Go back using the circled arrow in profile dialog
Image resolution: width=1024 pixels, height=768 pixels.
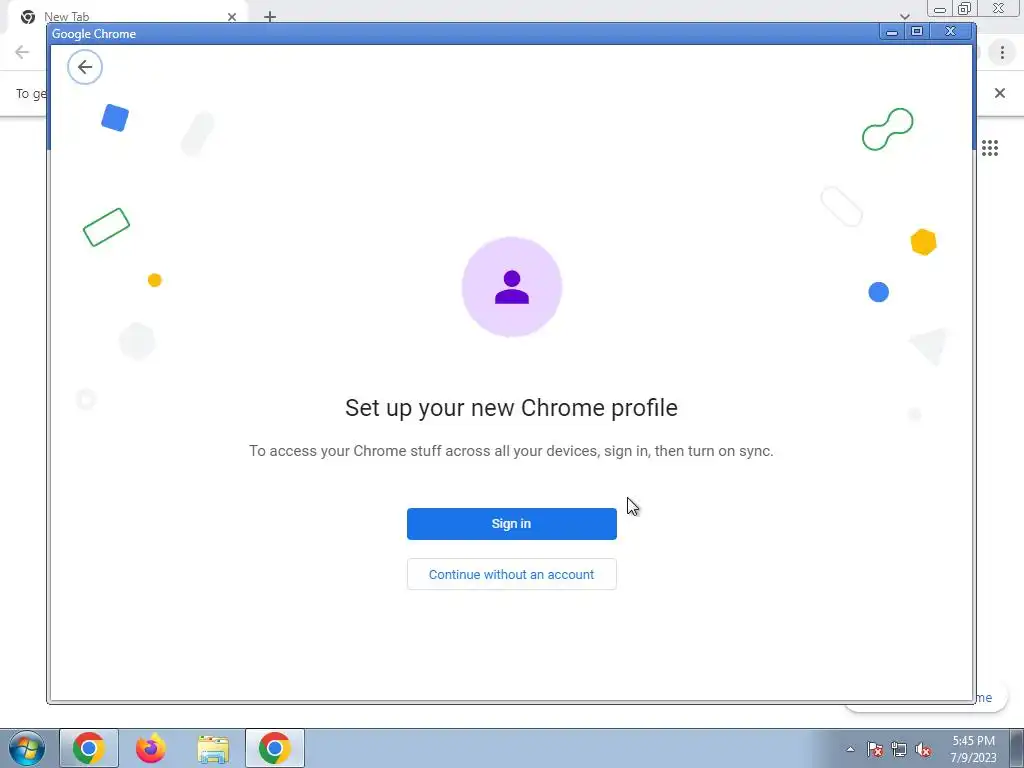tap(85, 67)
